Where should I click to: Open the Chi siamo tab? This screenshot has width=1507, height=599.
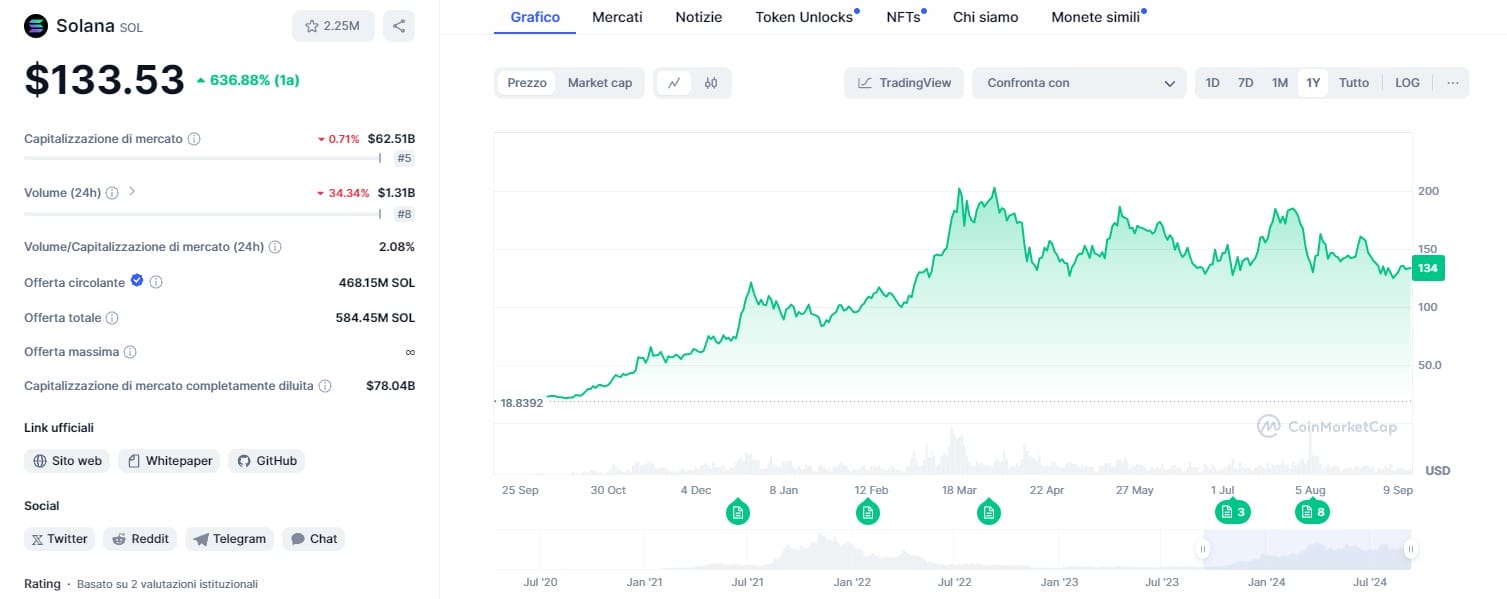click(x=986, y=17)
